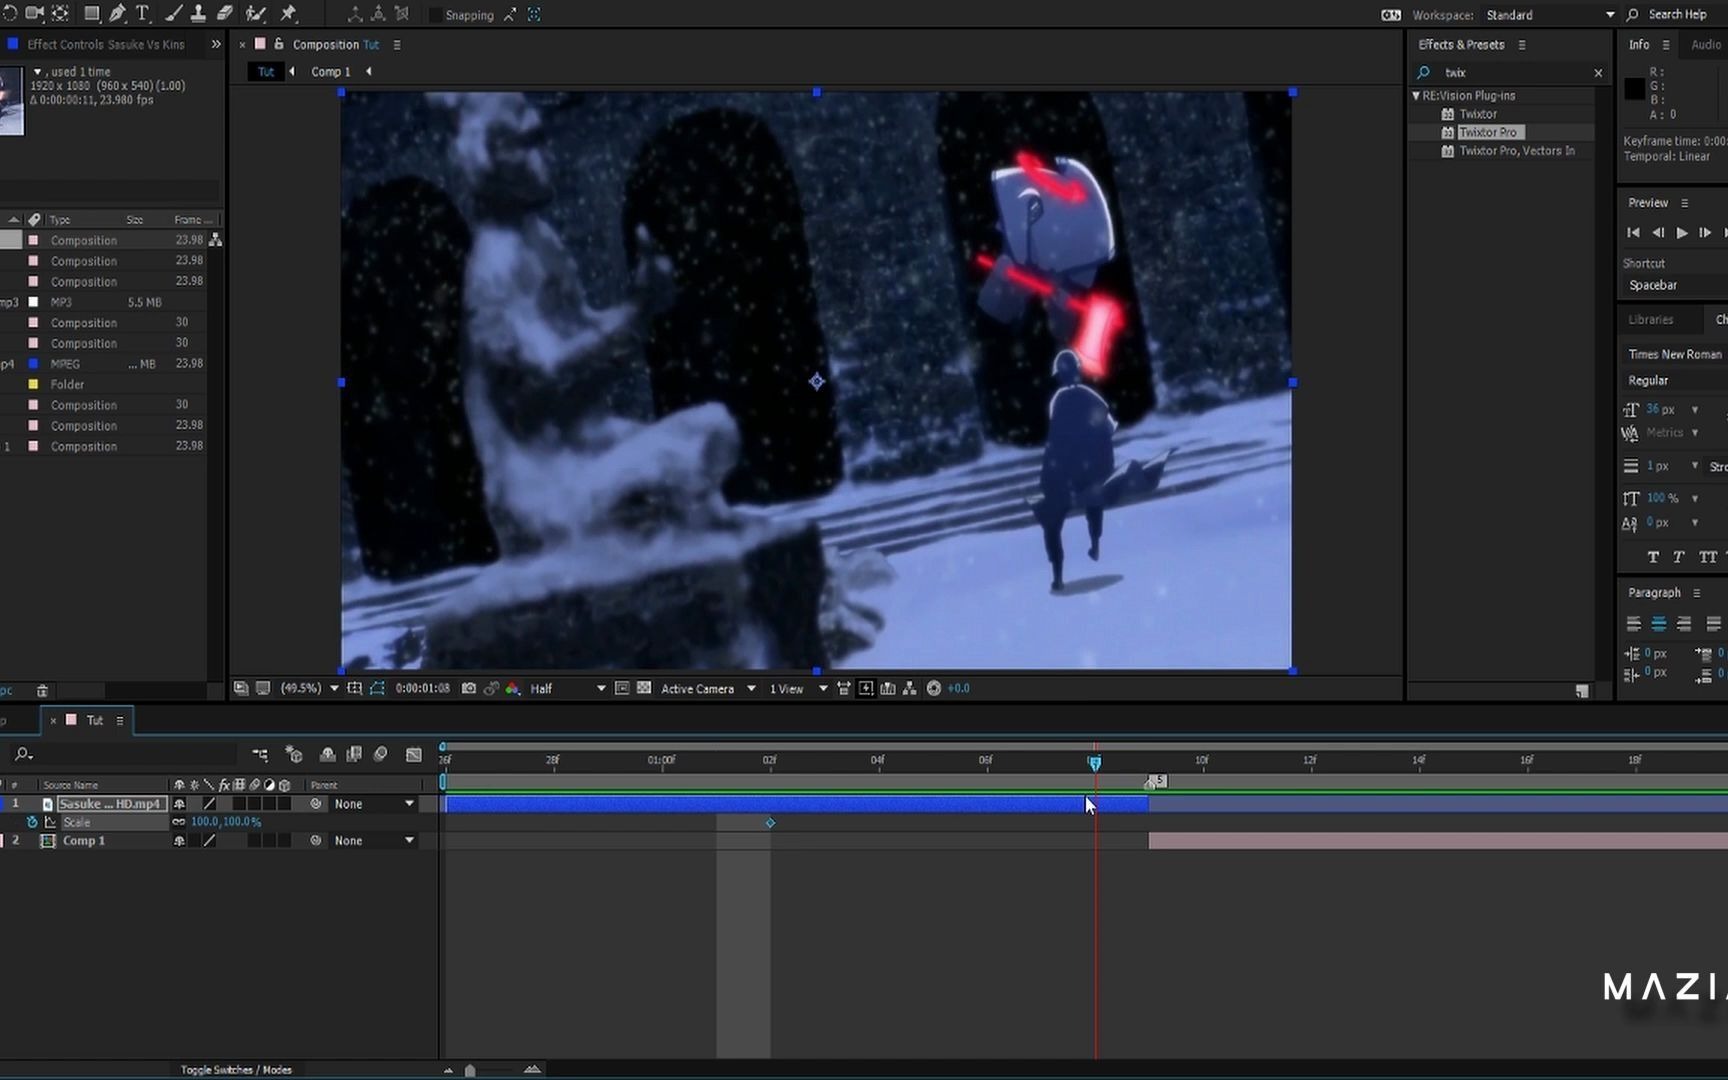Toggle the Comp 1 layer shy switch
This screenshot has height=1080, width=1728.
(179, 841)
